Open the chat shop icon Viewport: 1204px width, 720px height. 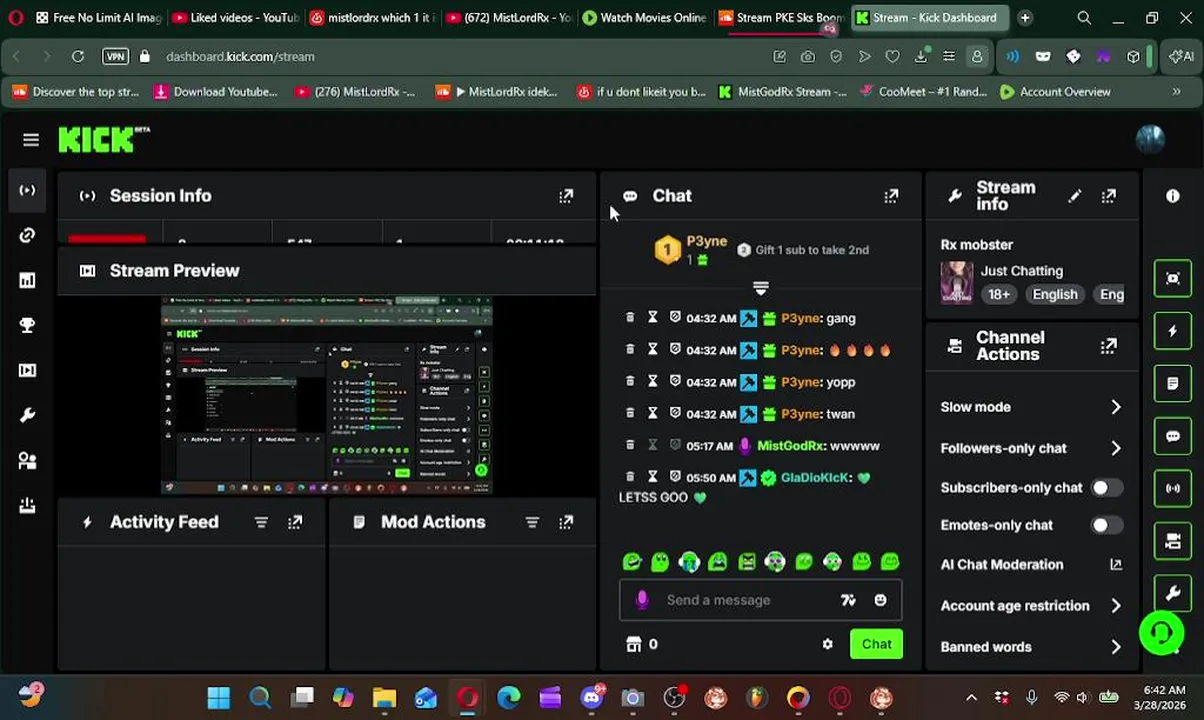[633, 644]
